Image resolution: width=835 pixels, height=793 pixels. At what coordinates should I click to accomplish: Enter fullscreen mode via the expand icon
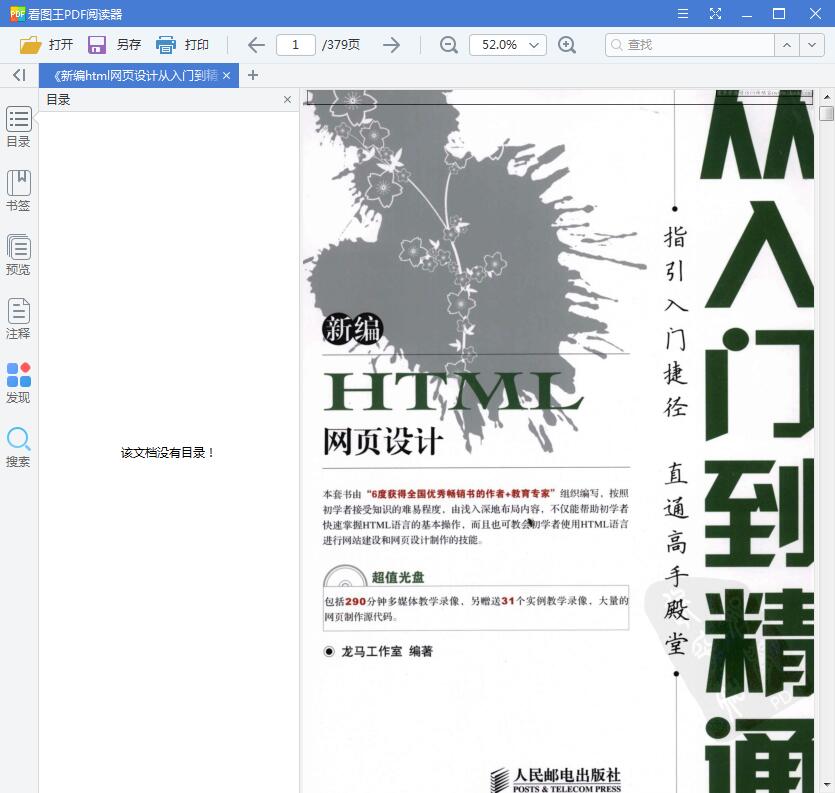716,14
